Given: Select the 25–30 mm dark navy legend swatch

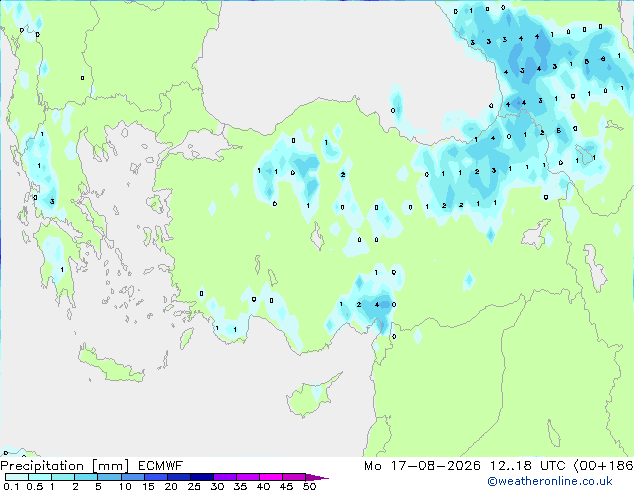Looking at the screenshot, I should 202,477.
